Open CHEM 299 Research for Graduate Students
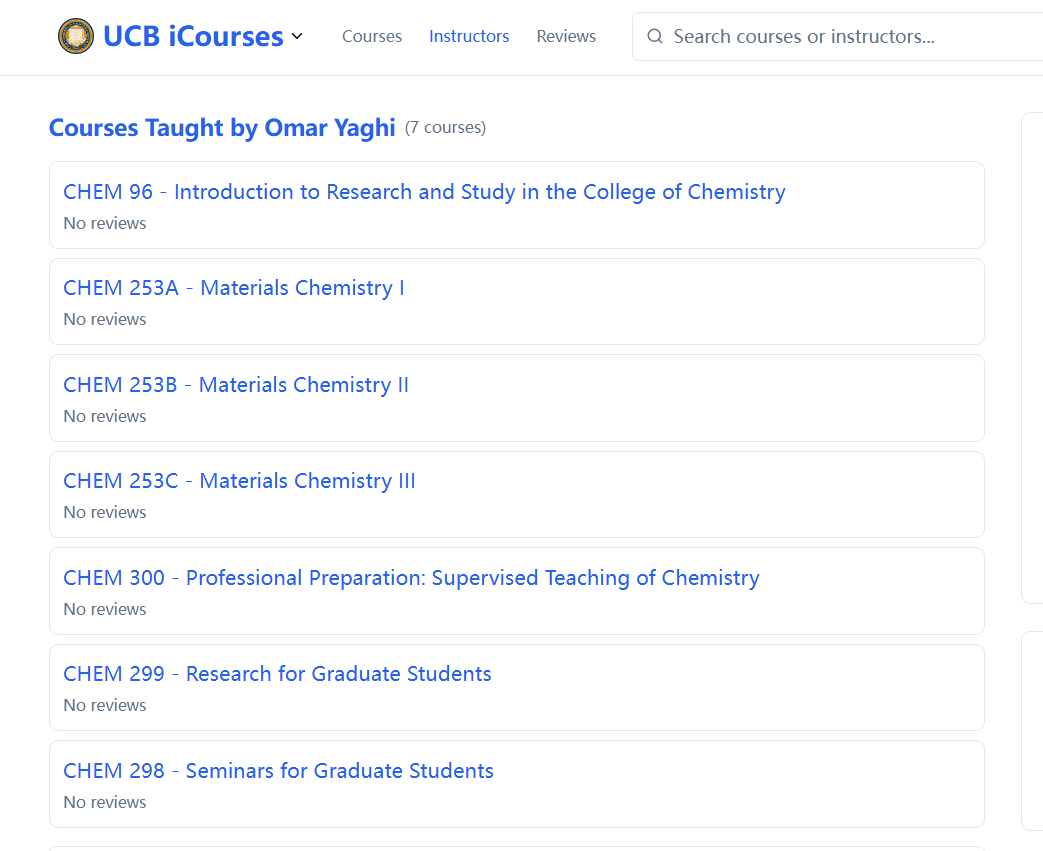The height and width of the screenshot is (851, 1043). pos(277,674)
